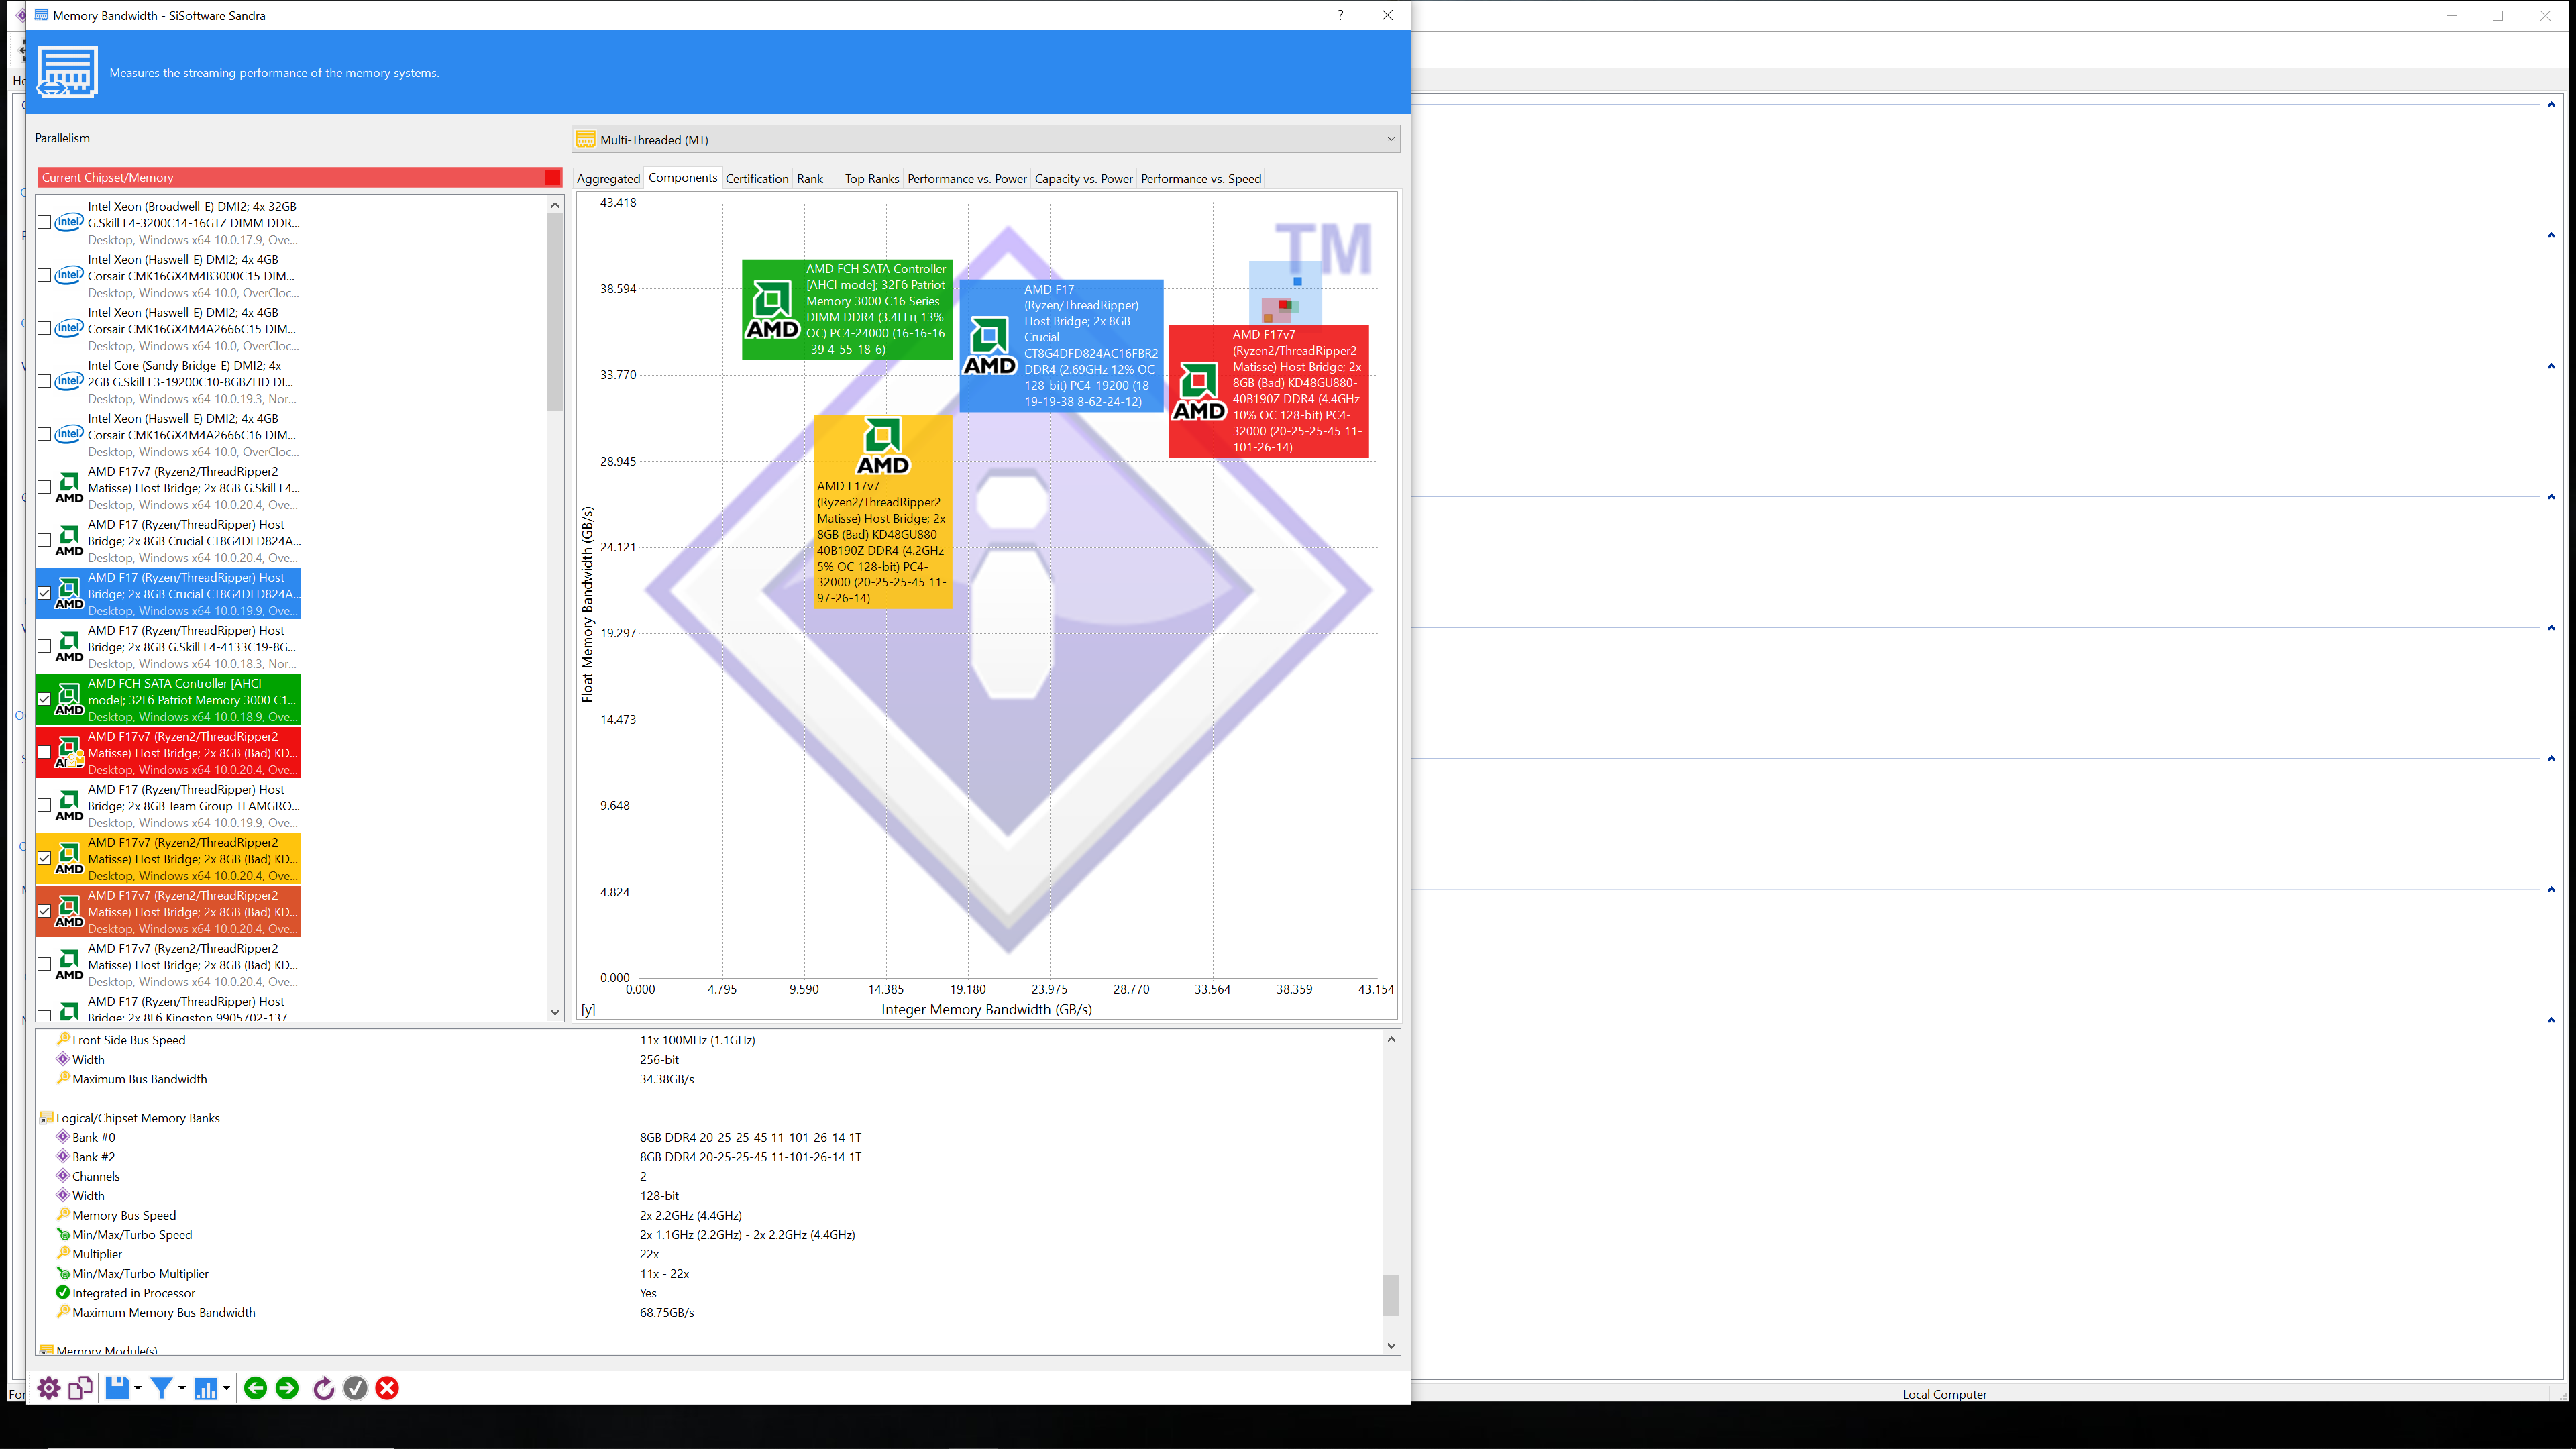The width and height of the screenshot is (2576, 1449).
Task: Open the Rank tab
Action: (x=810, y=179)
